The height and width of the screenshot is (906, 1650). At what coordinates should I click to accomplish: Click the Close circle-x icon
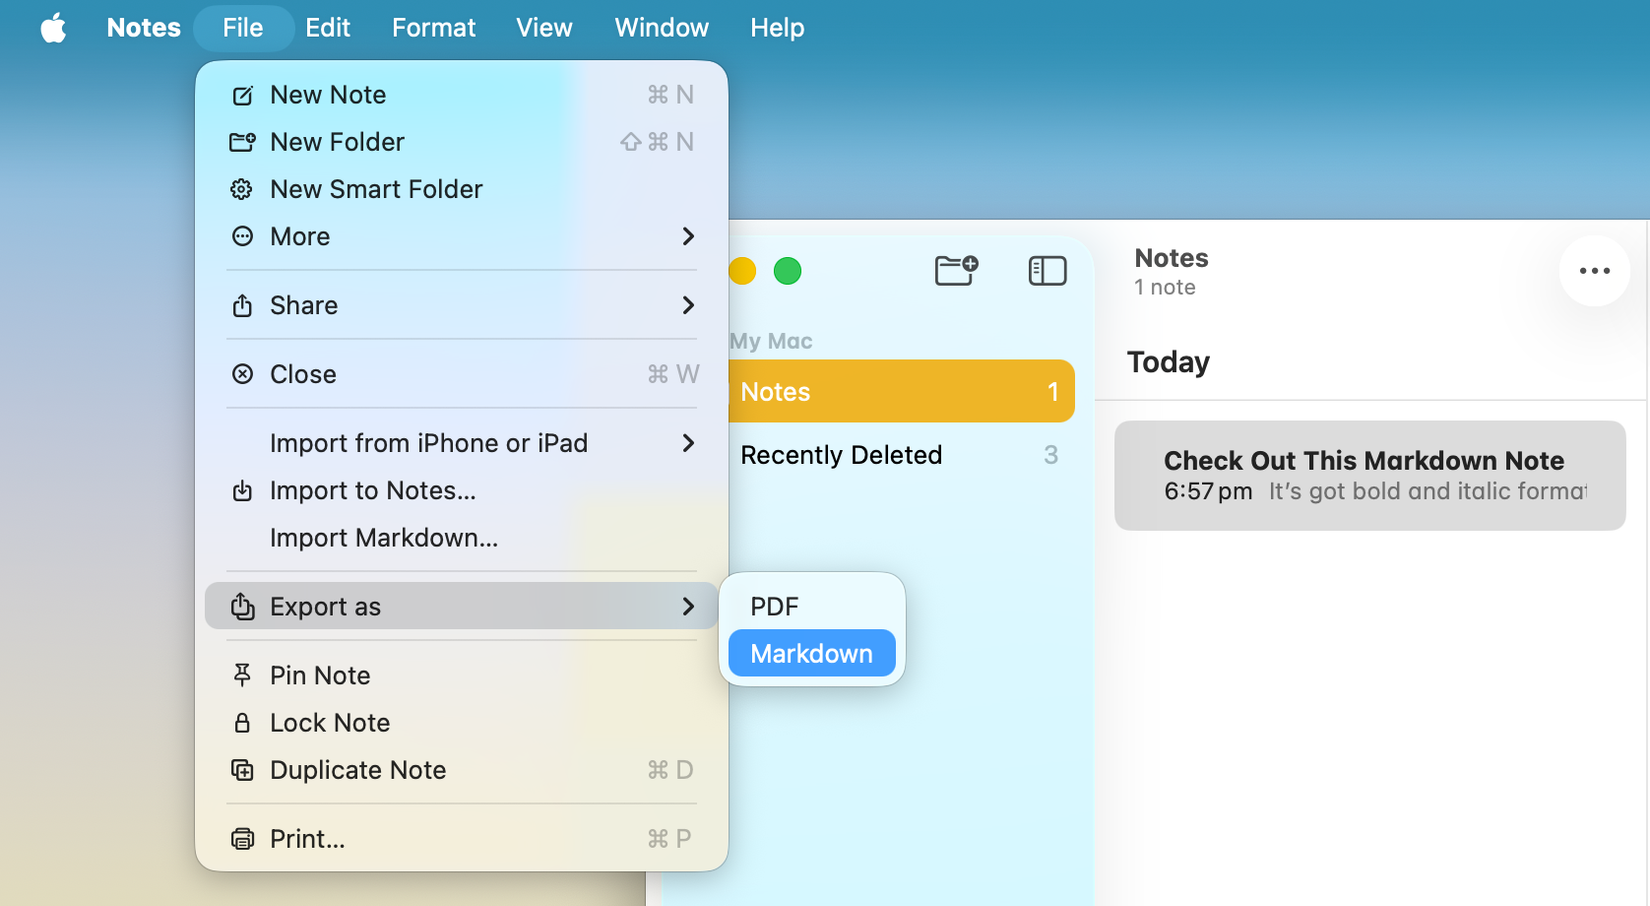(242, 374)
